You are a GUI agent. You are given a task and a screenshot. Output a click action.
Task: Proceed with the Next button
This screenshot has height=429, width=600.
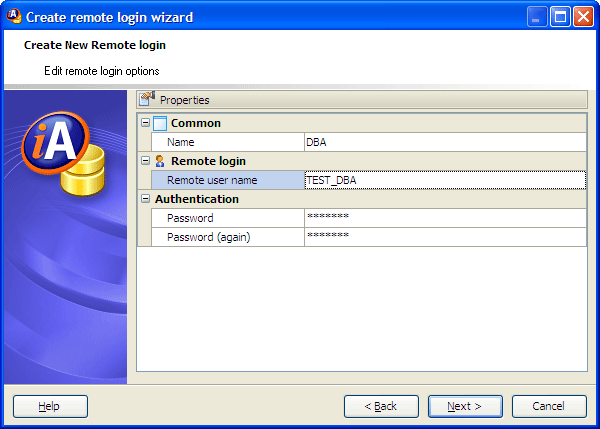[x=465, y=406]
